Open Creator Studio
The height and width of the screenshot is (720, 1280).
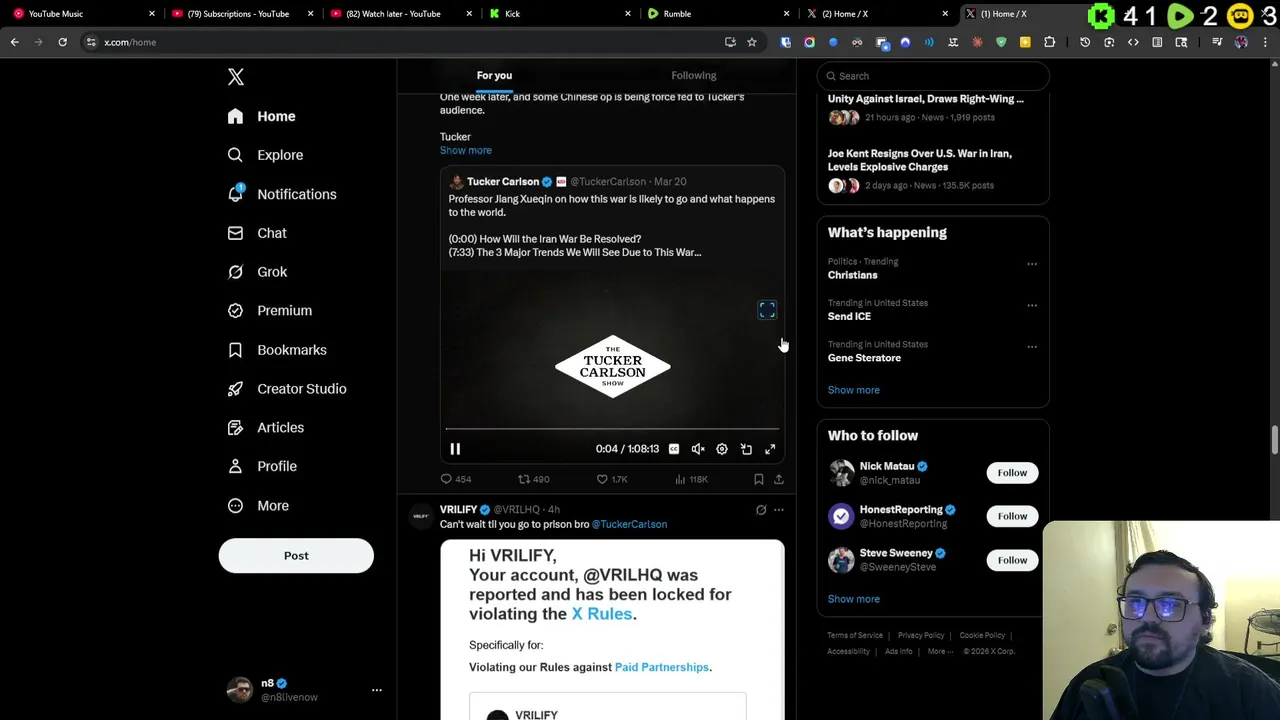coord(287,389)
